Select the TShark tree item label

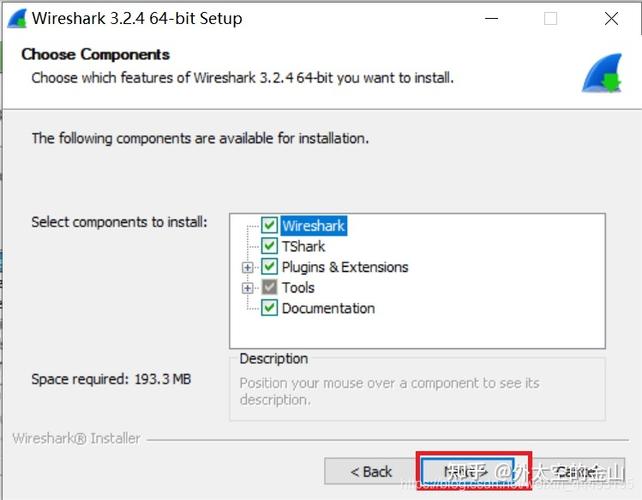tap(303, 246)
